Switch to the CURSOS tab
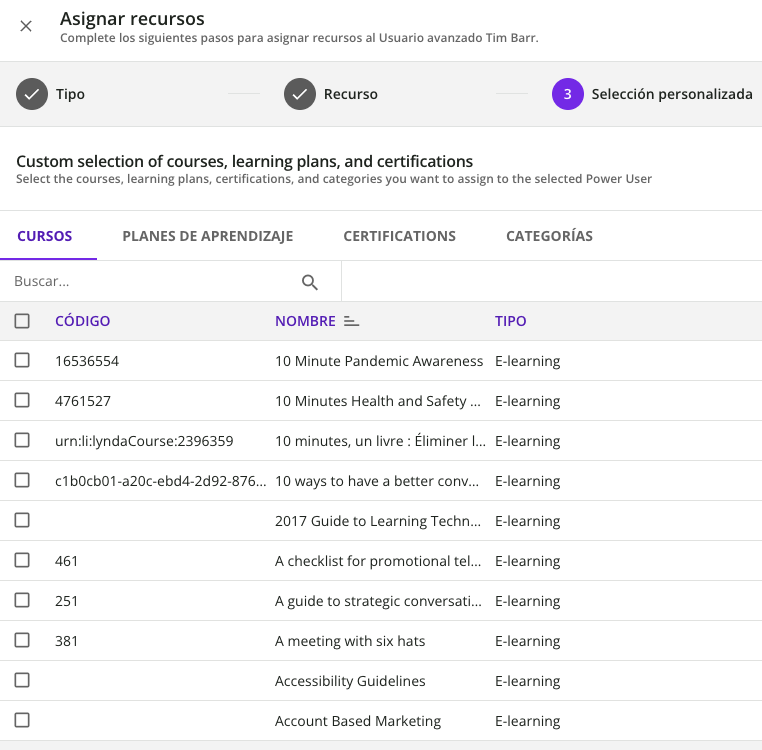 point(45,236)
